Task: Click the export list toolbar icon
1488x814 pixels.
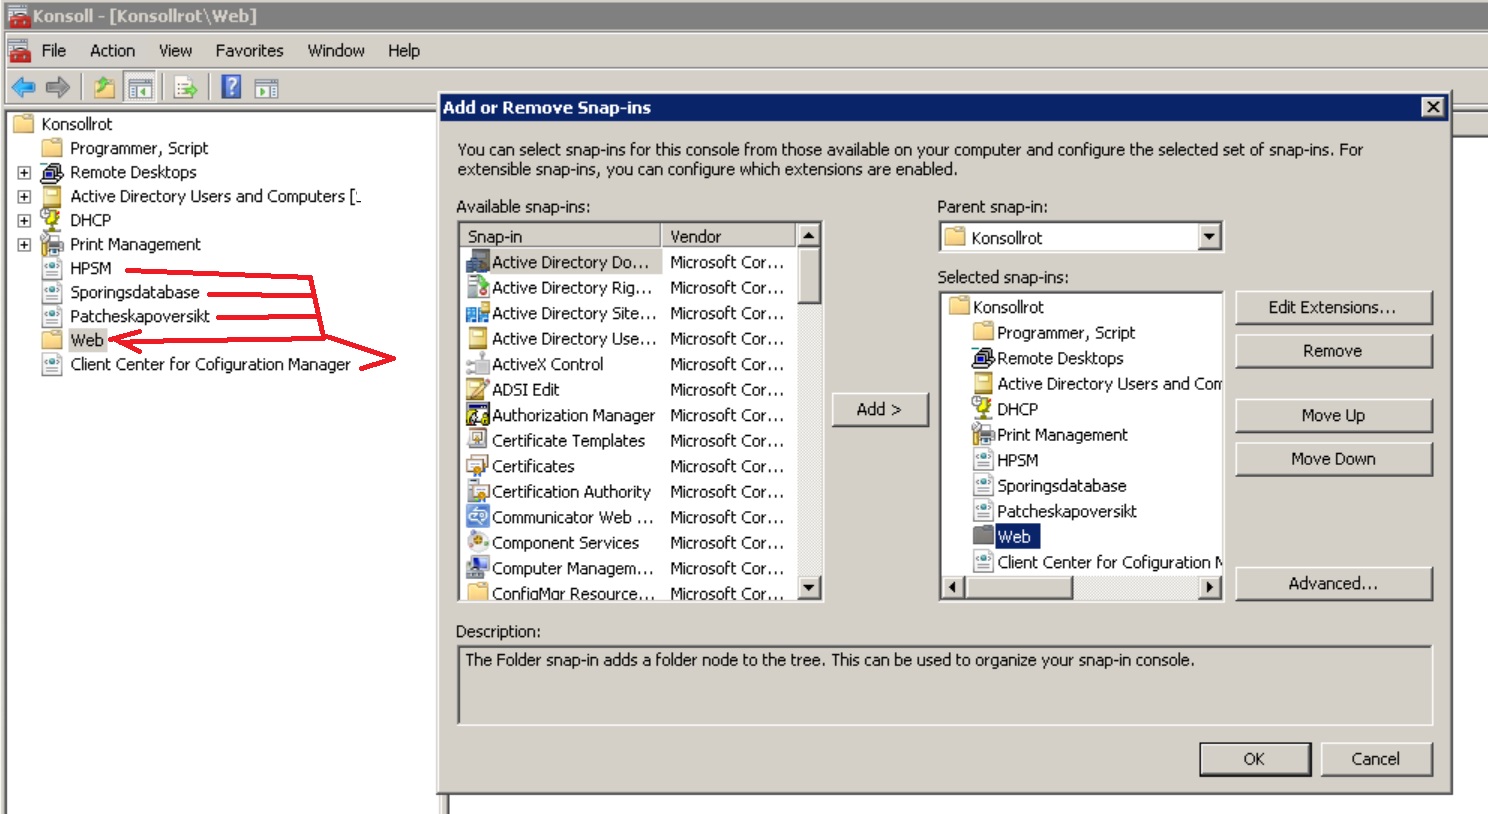Action: [x=185, y=88]
